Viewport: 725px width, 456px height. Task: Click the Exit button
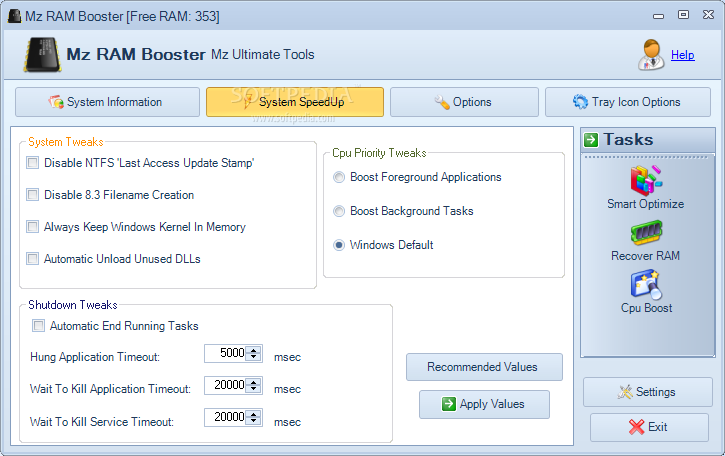(x=649, y=427)
